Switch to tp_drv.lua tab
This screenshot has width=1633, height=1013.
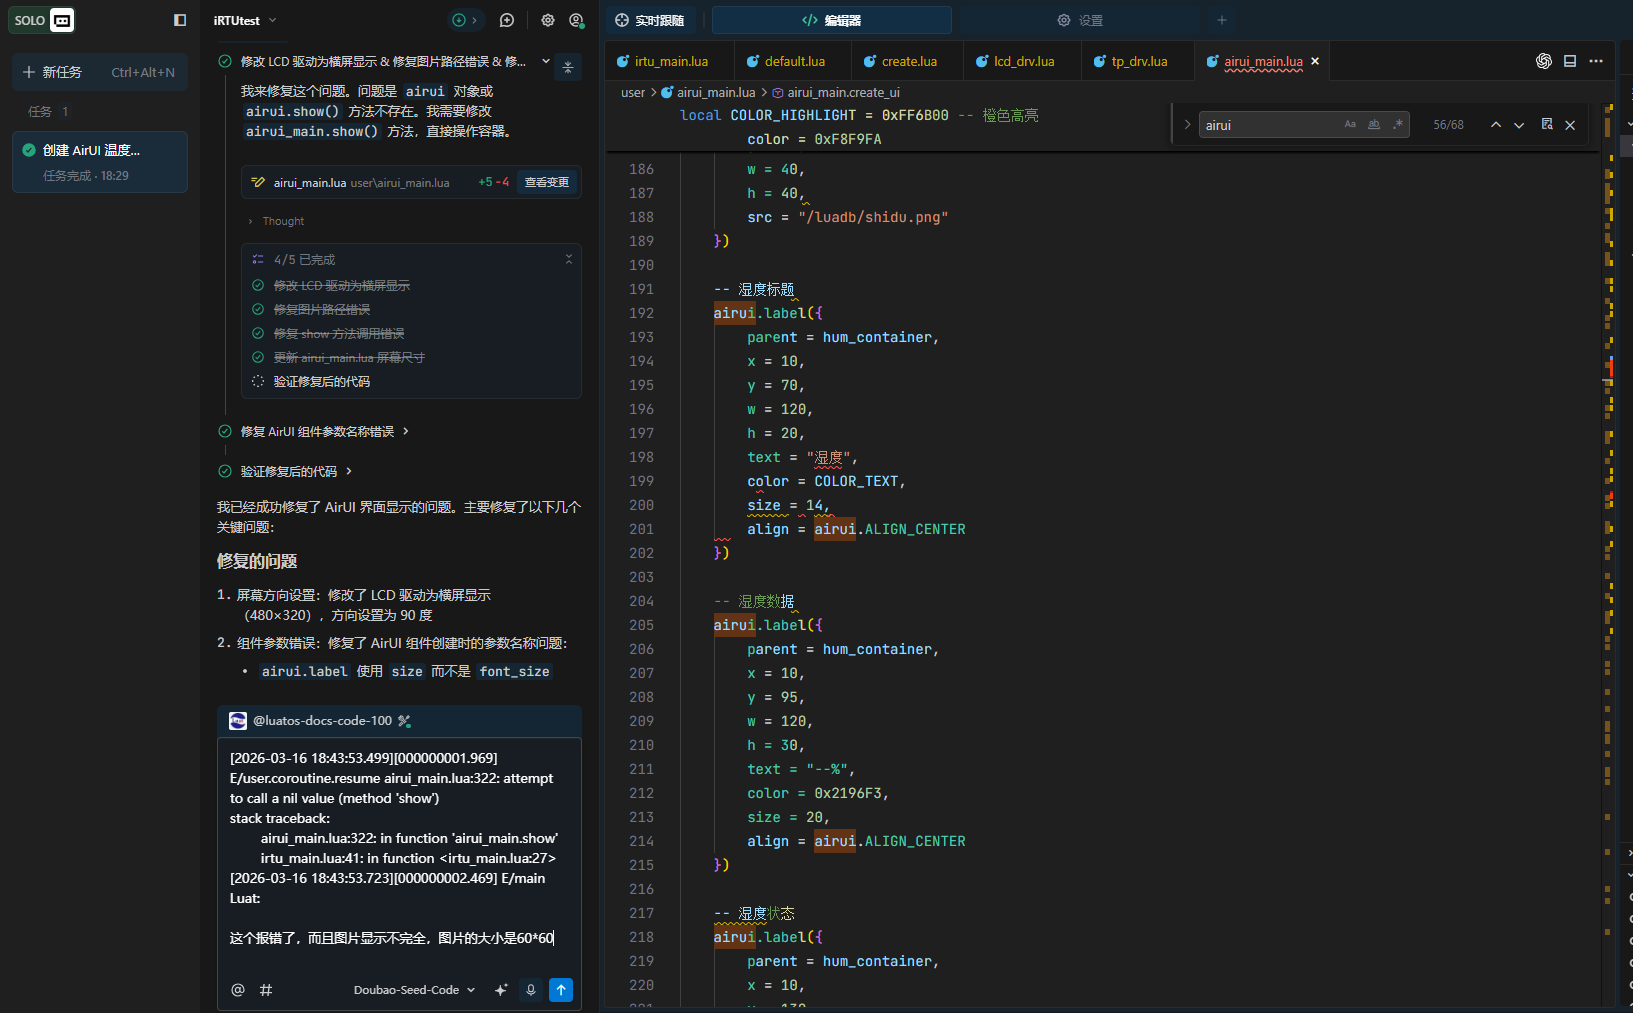tap(1139, 61)
